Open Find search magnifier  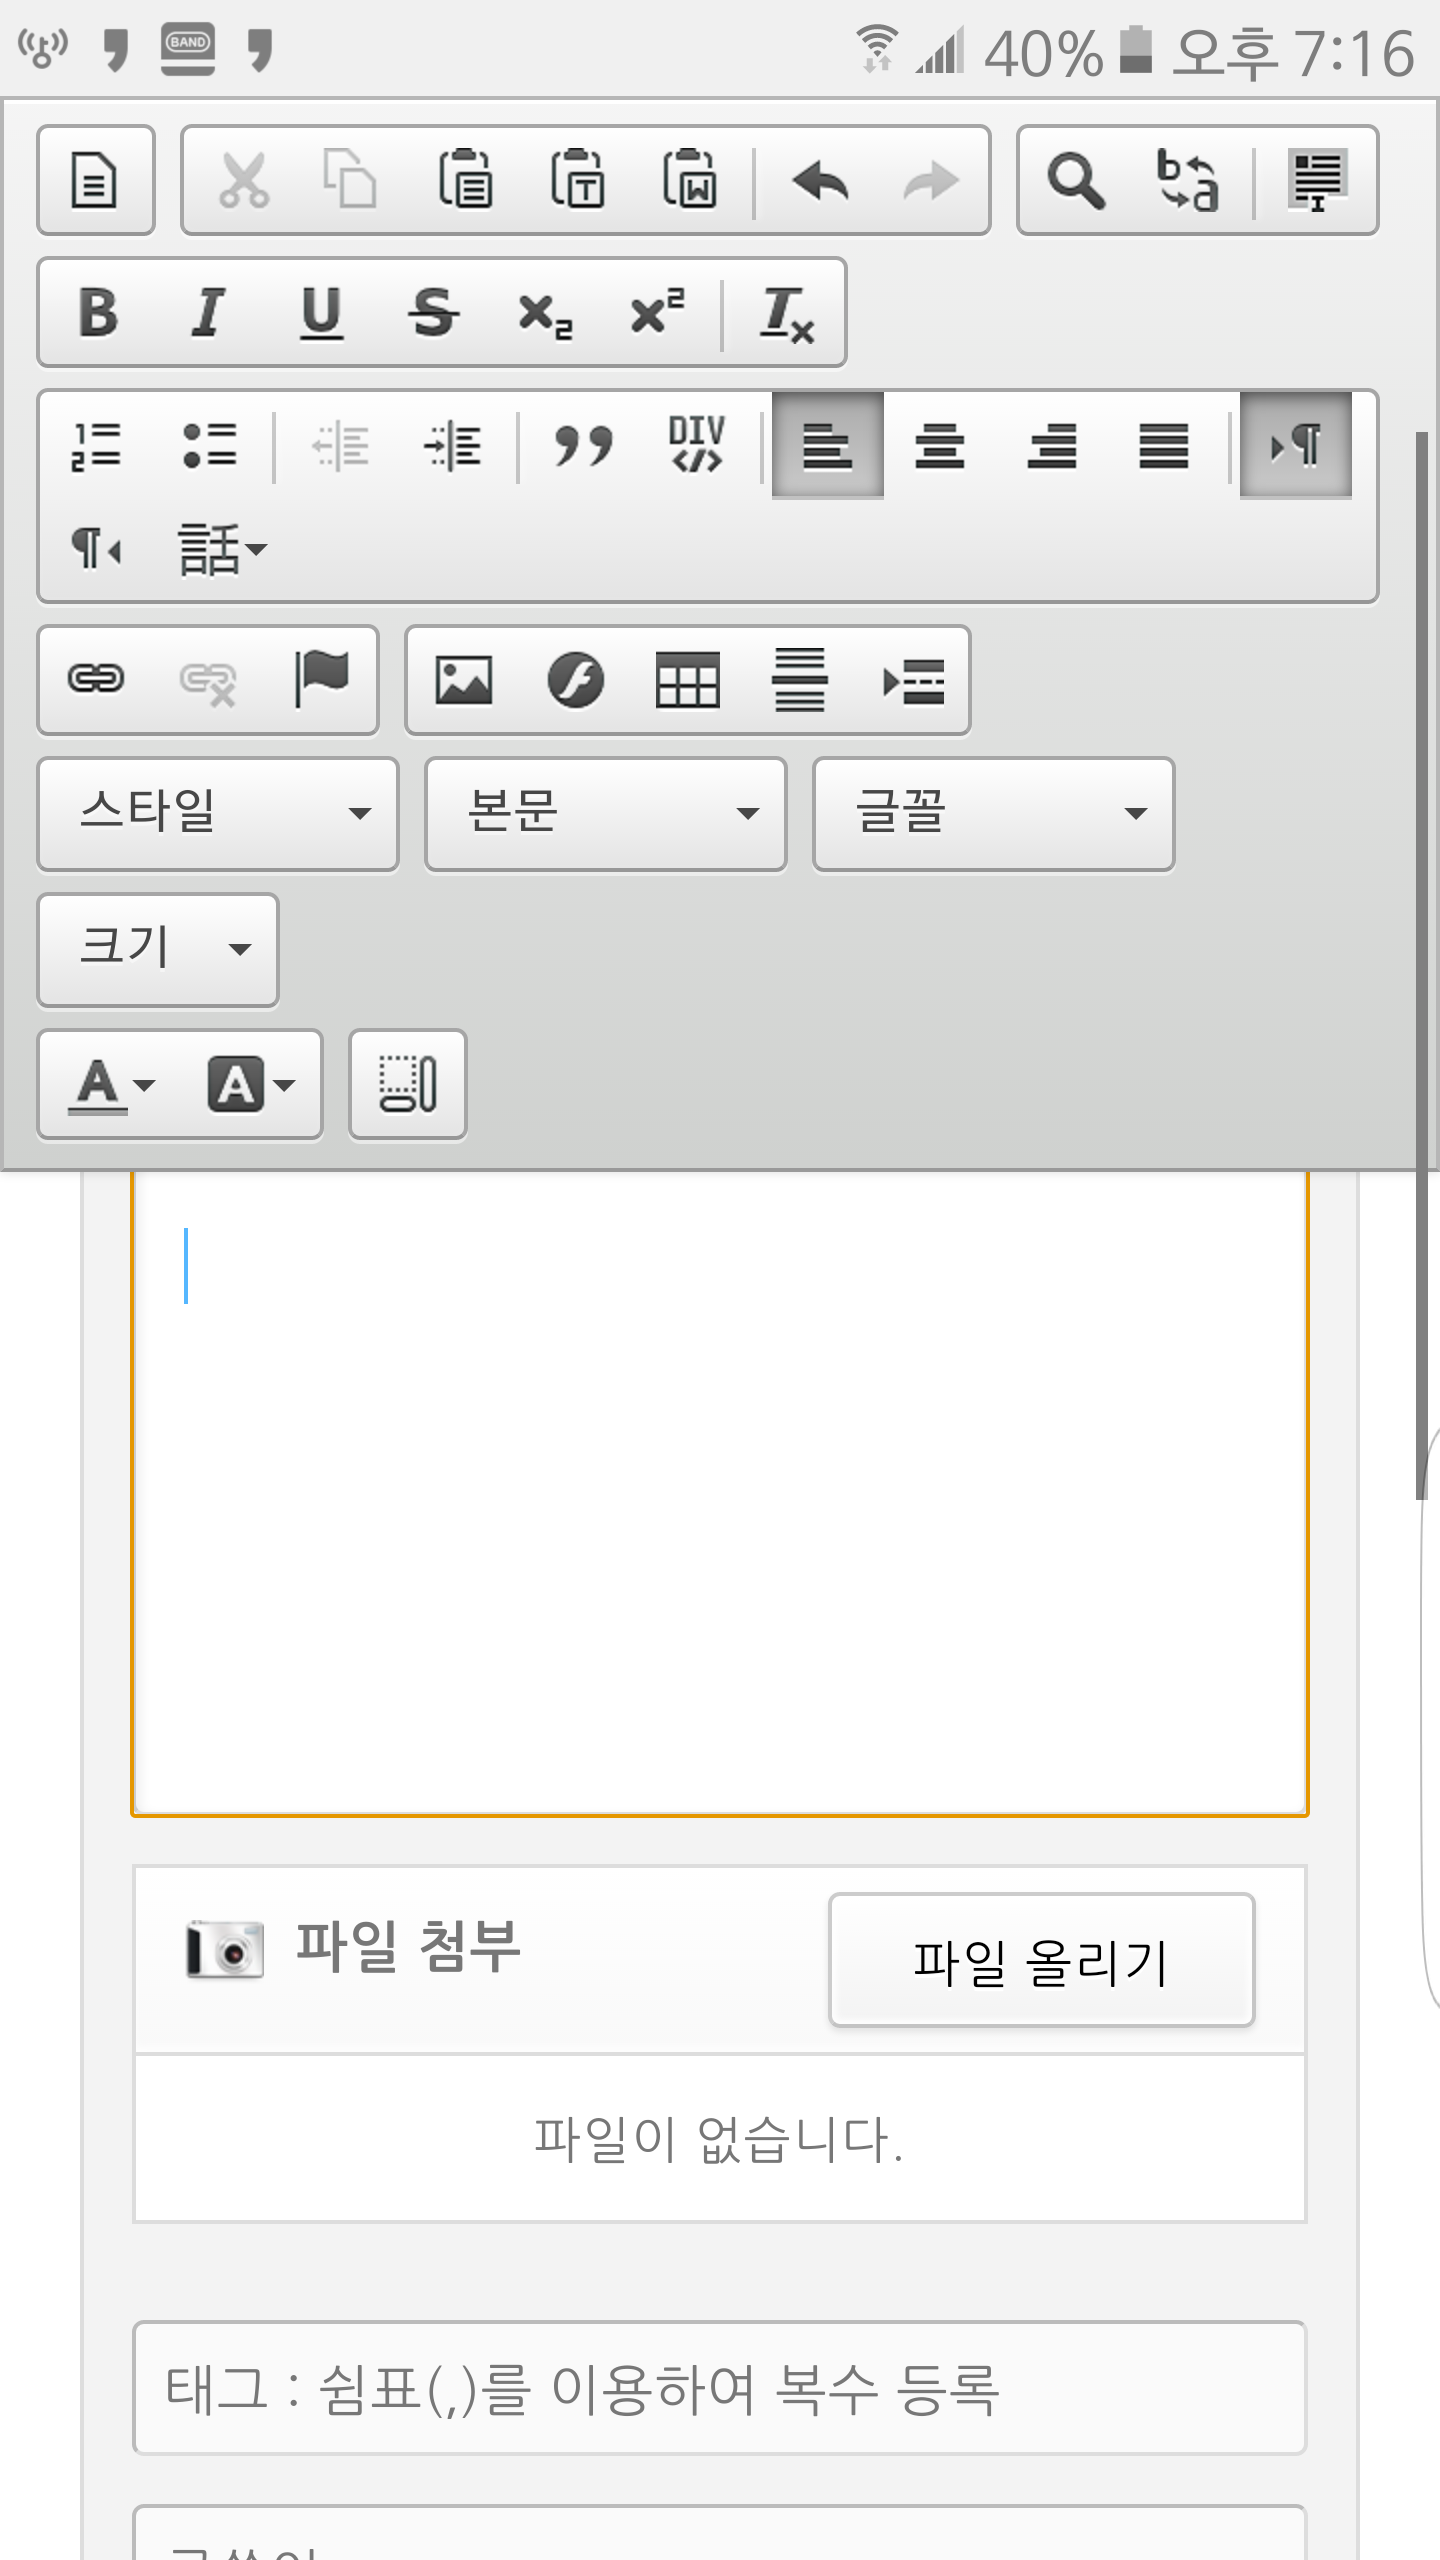(1075, 181)
